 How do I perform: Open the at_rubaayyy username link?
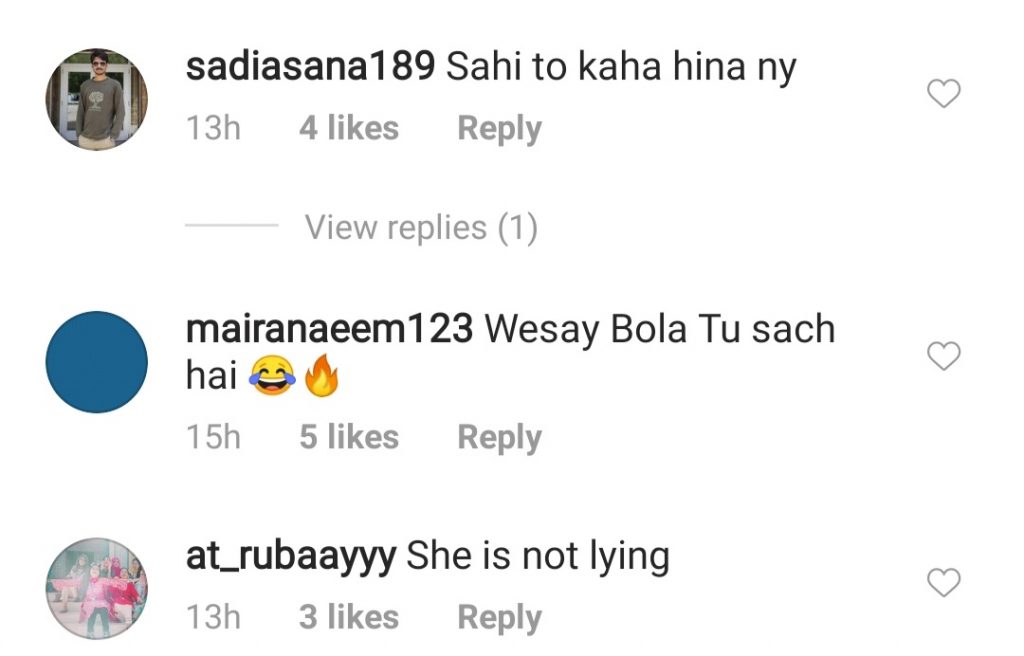tap(291, 557)
